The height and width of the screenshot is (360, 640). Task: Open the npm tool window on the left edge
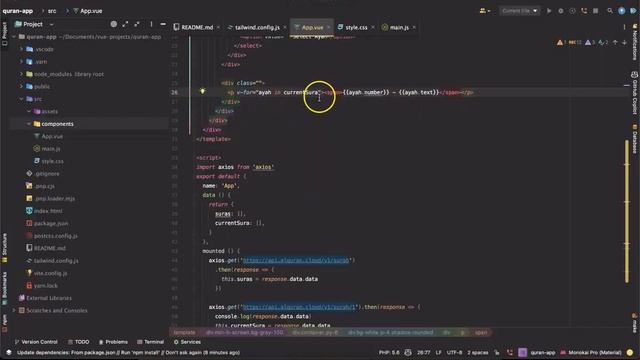[4, 323]
